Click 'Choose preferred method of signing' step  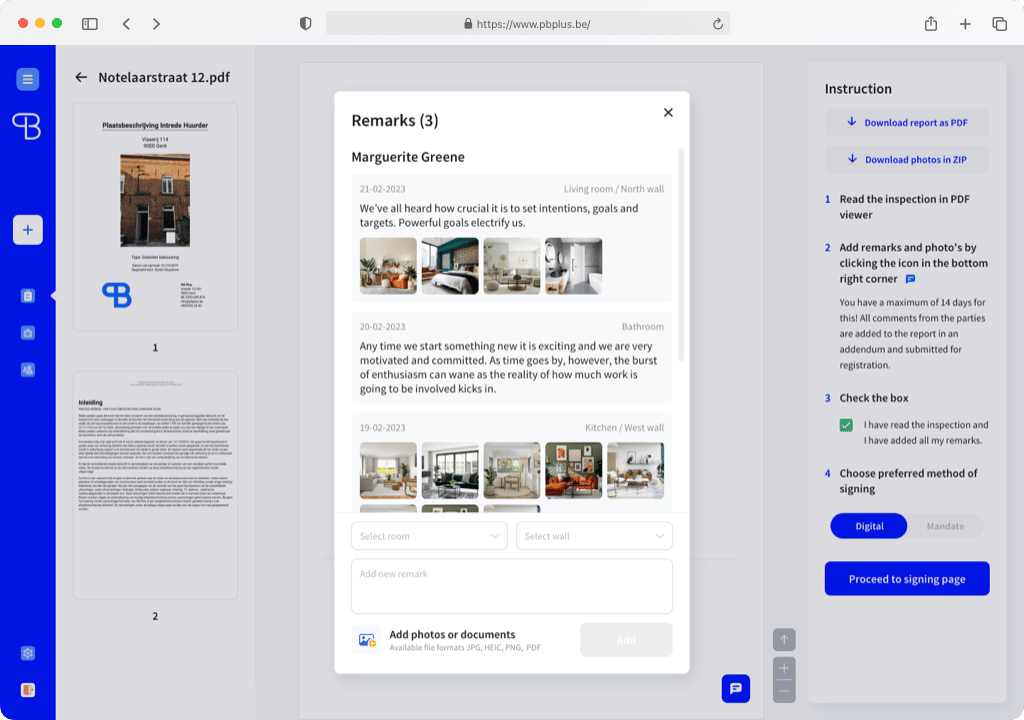click(908, 481)
